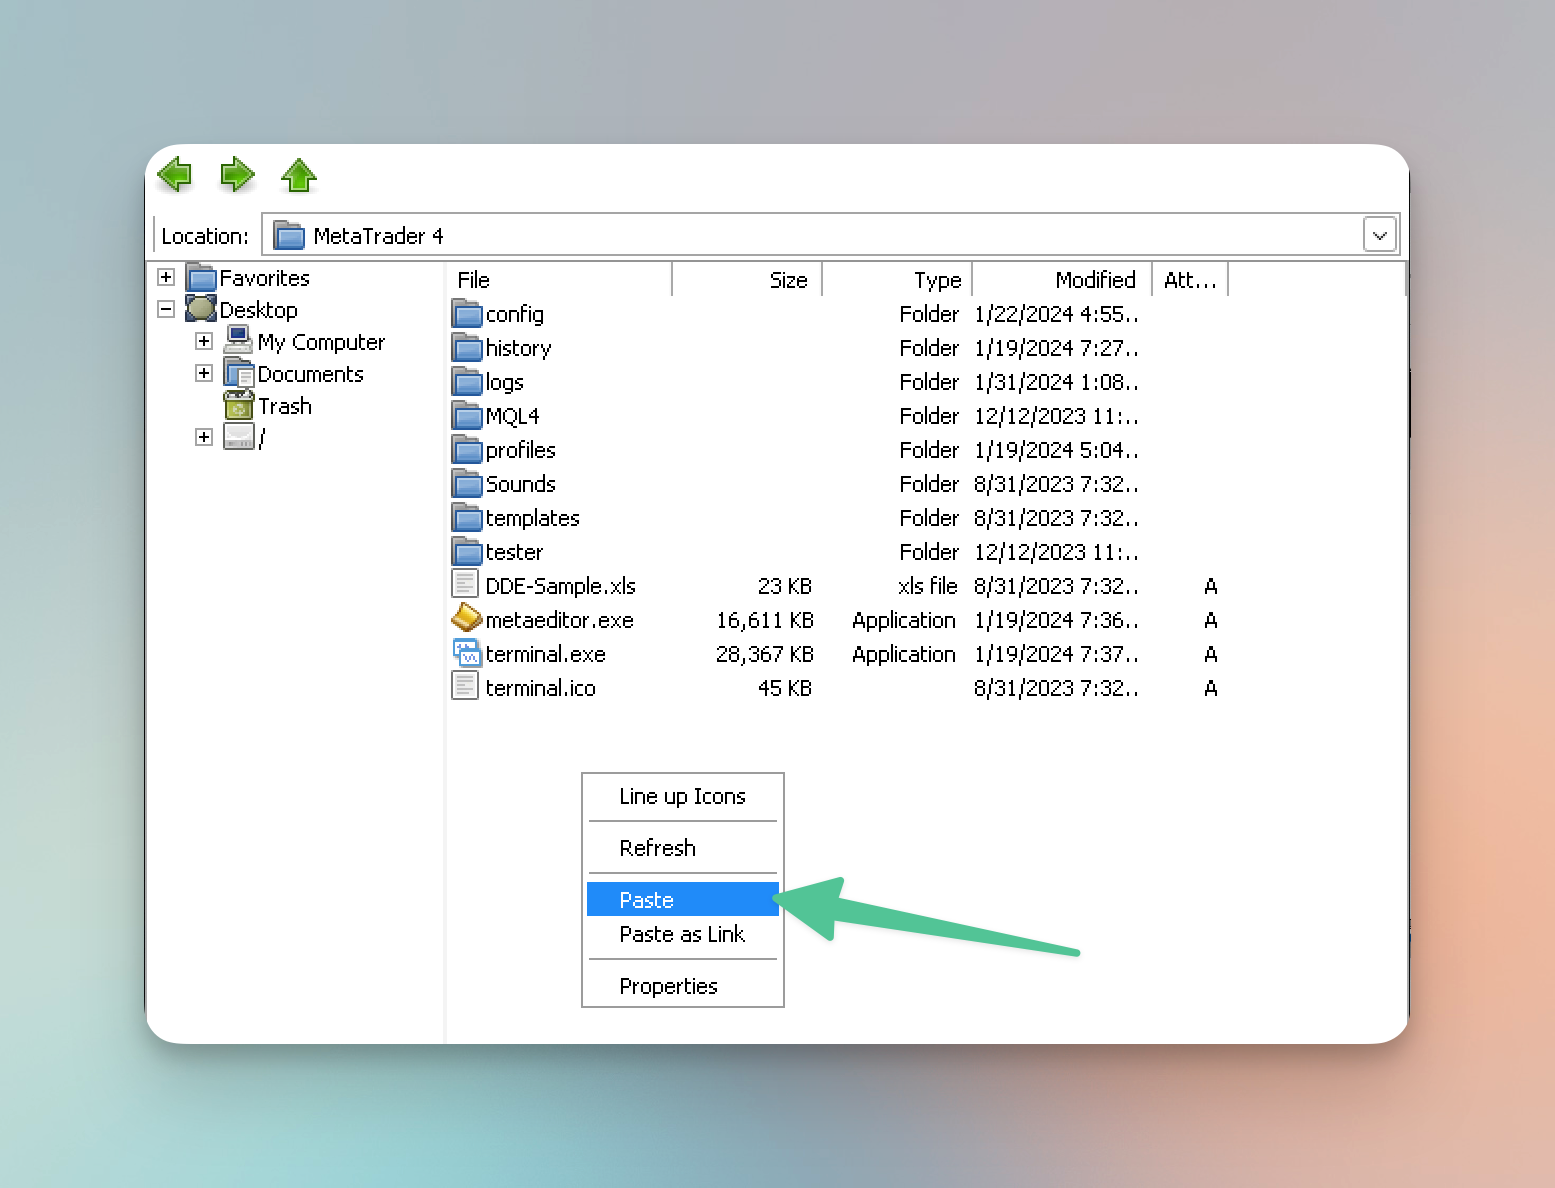
Task: Choose Paste as Link from menu
Action: pyautogui.click(x=683, y=934)
